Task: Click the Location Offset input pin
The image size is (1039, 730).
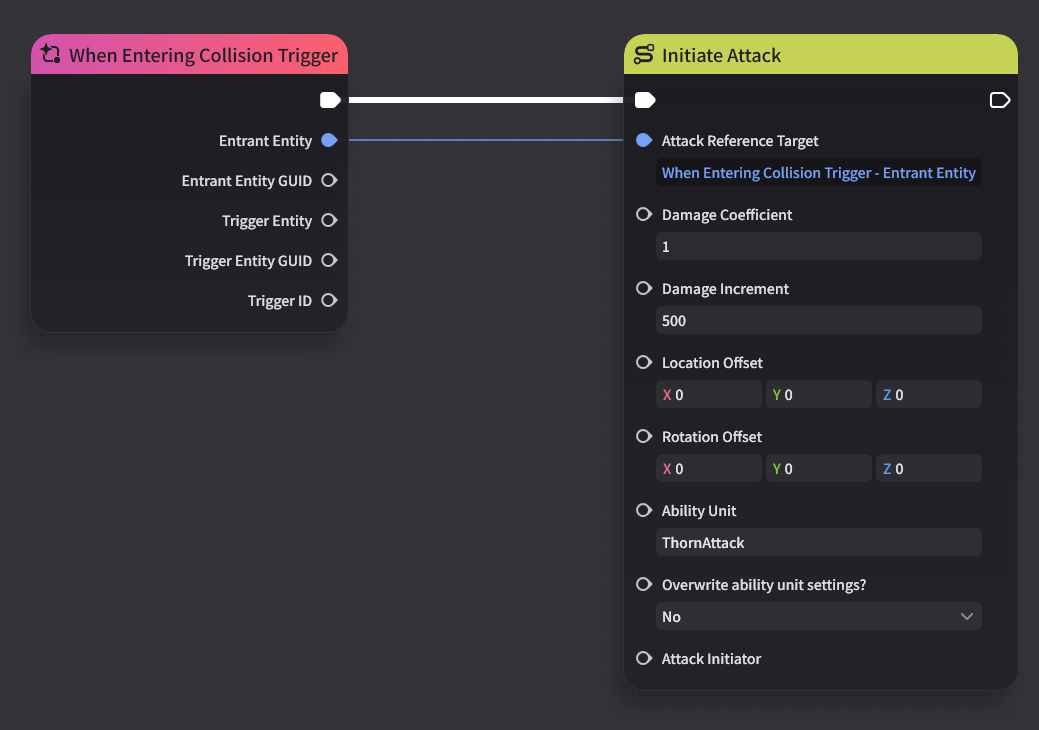Action: point(643,362)
